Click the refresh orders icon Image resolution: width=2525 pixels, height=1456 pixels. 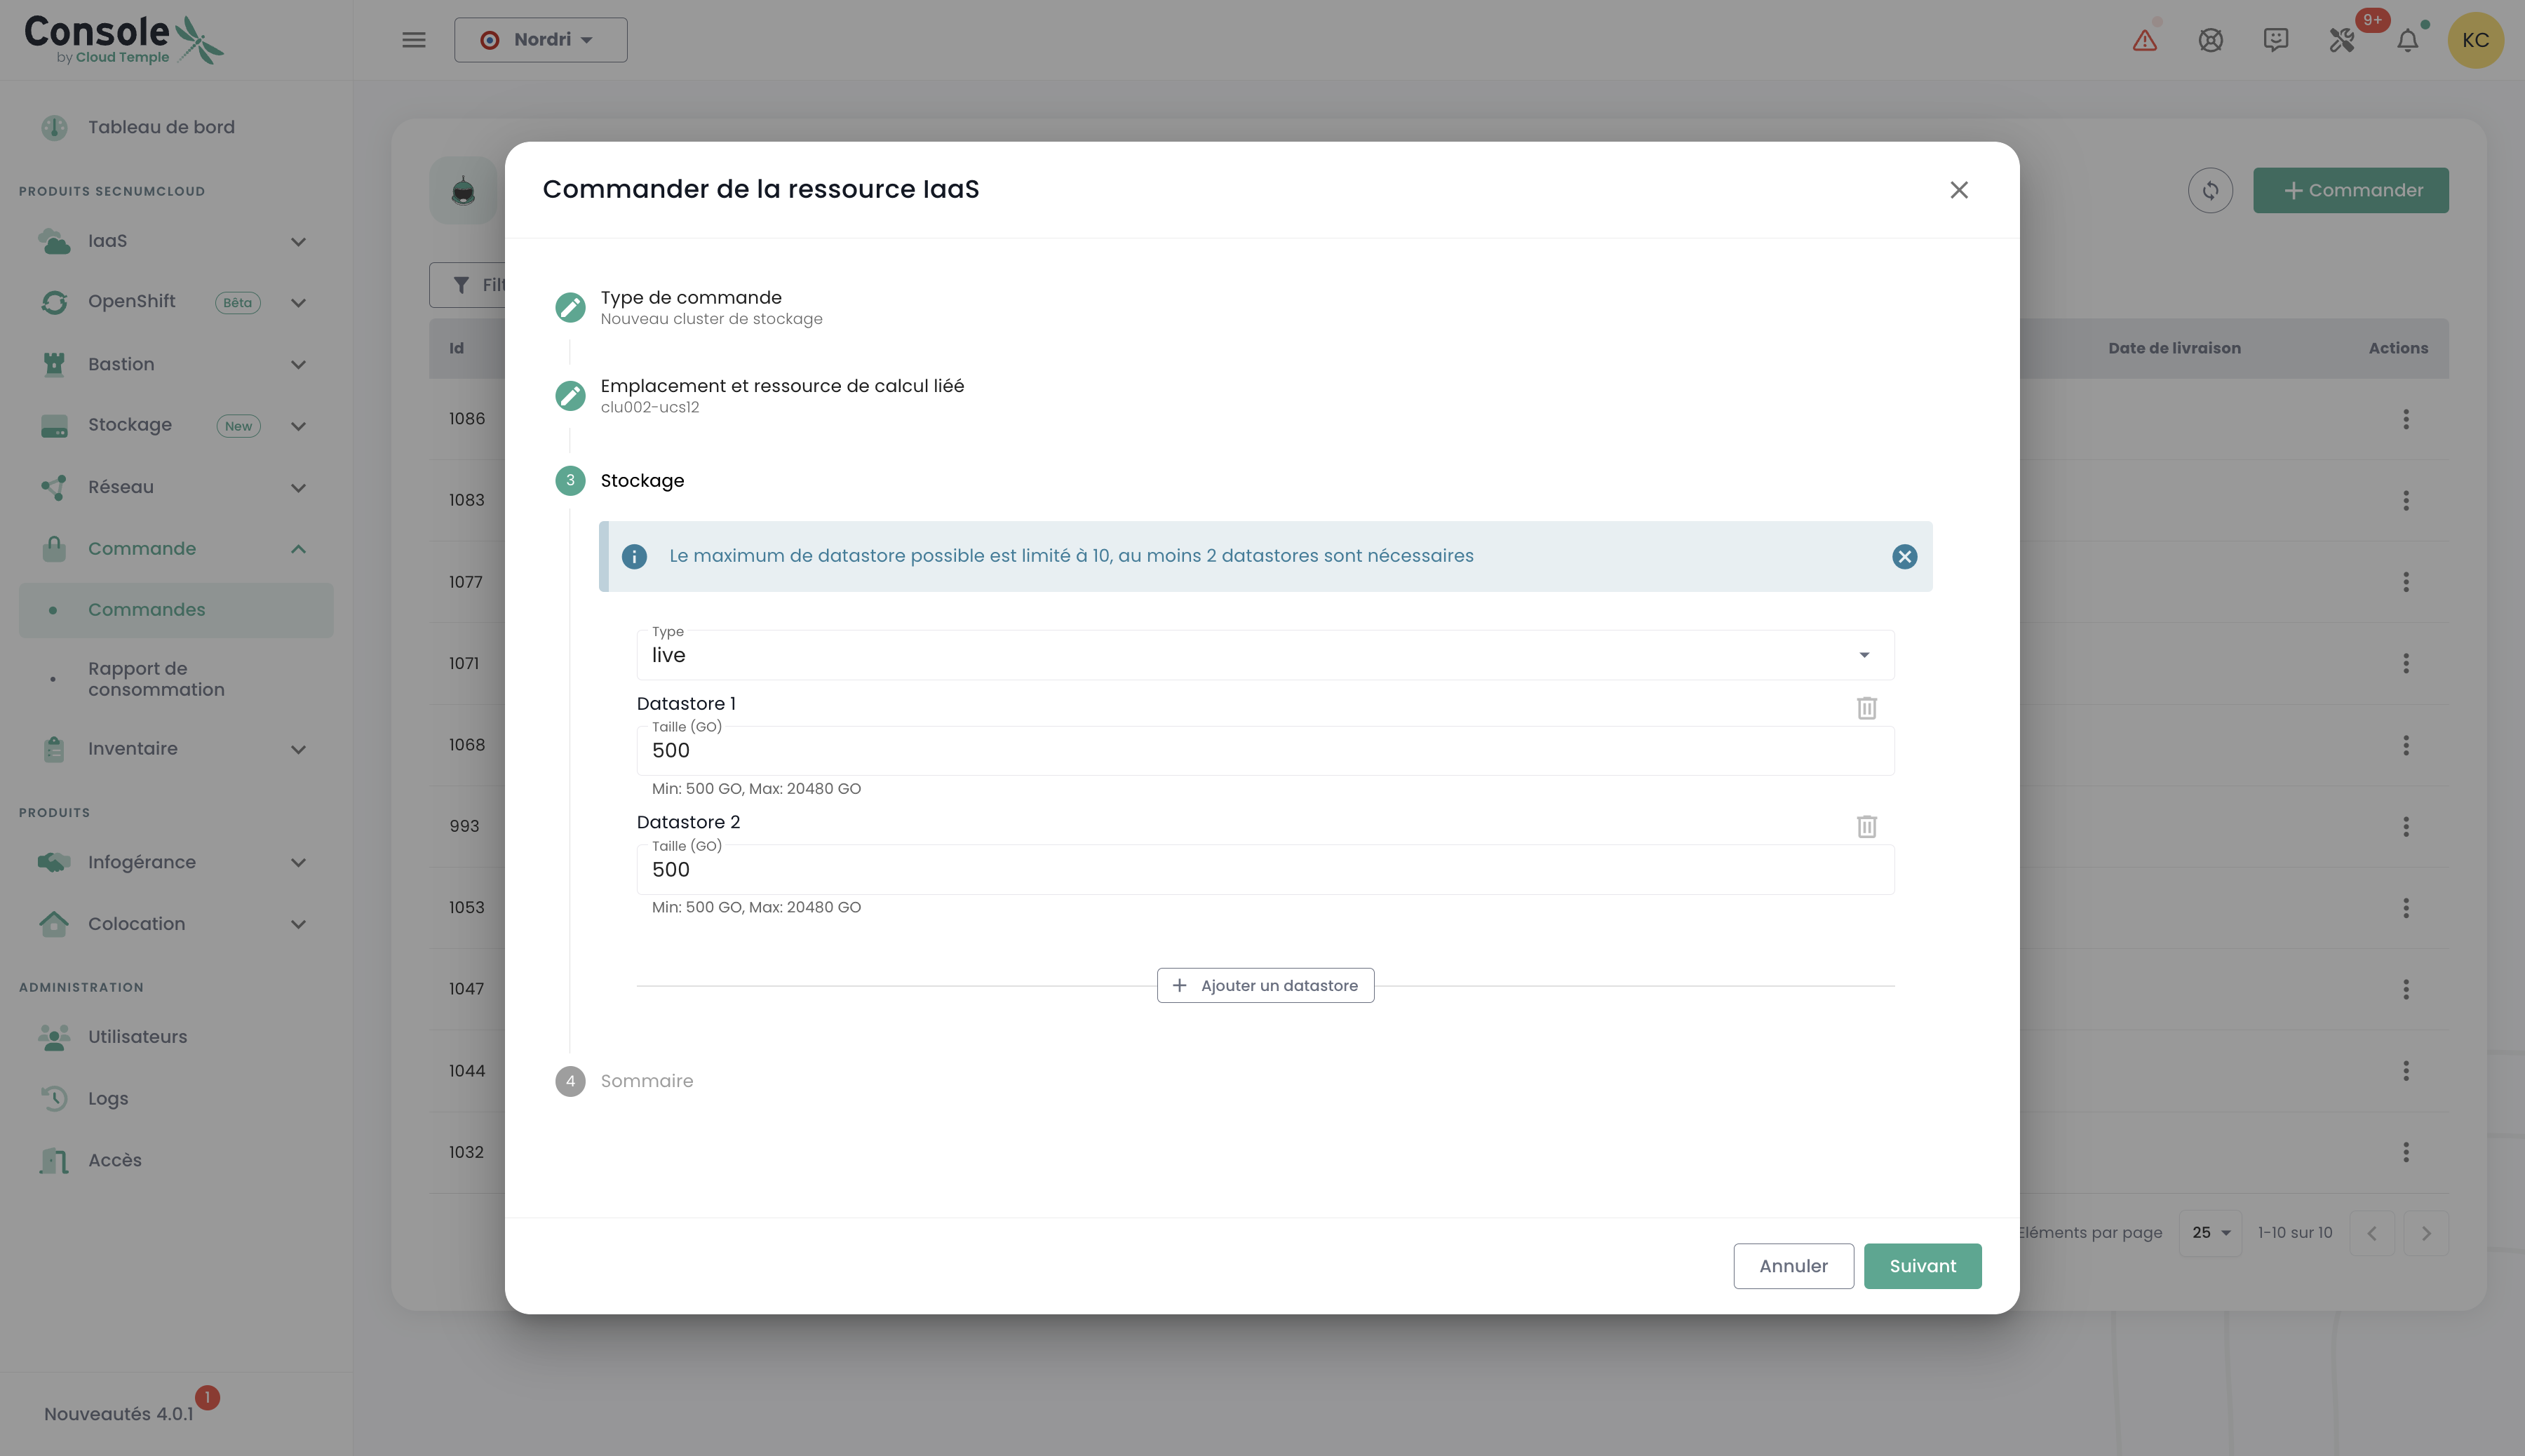pyautogui.click(x=2210, y=190)
